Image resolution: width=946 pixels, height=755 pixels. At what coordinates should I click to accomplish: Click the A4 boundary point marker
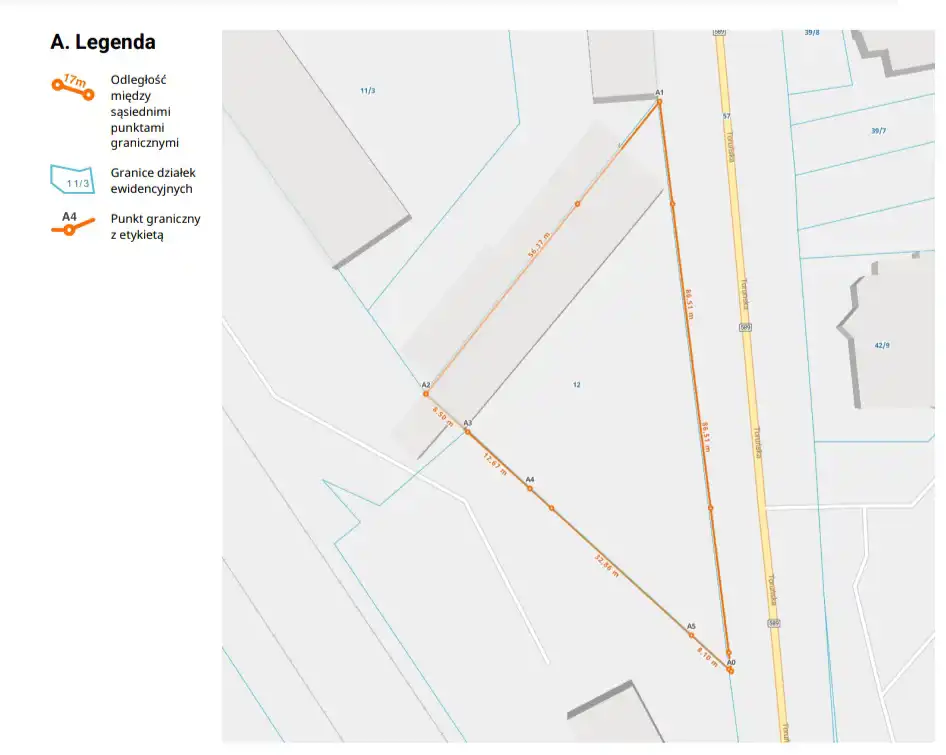pos(529,488)
